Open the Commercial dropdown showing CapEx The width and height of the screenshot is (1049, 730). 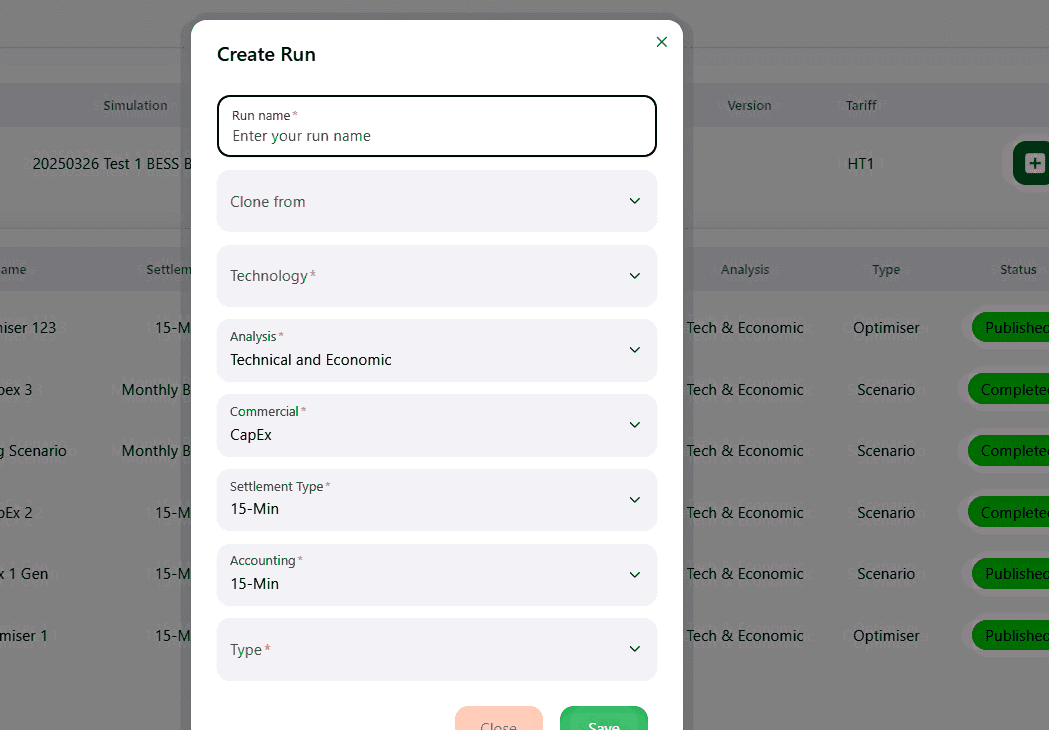click(x=436, y=425)
